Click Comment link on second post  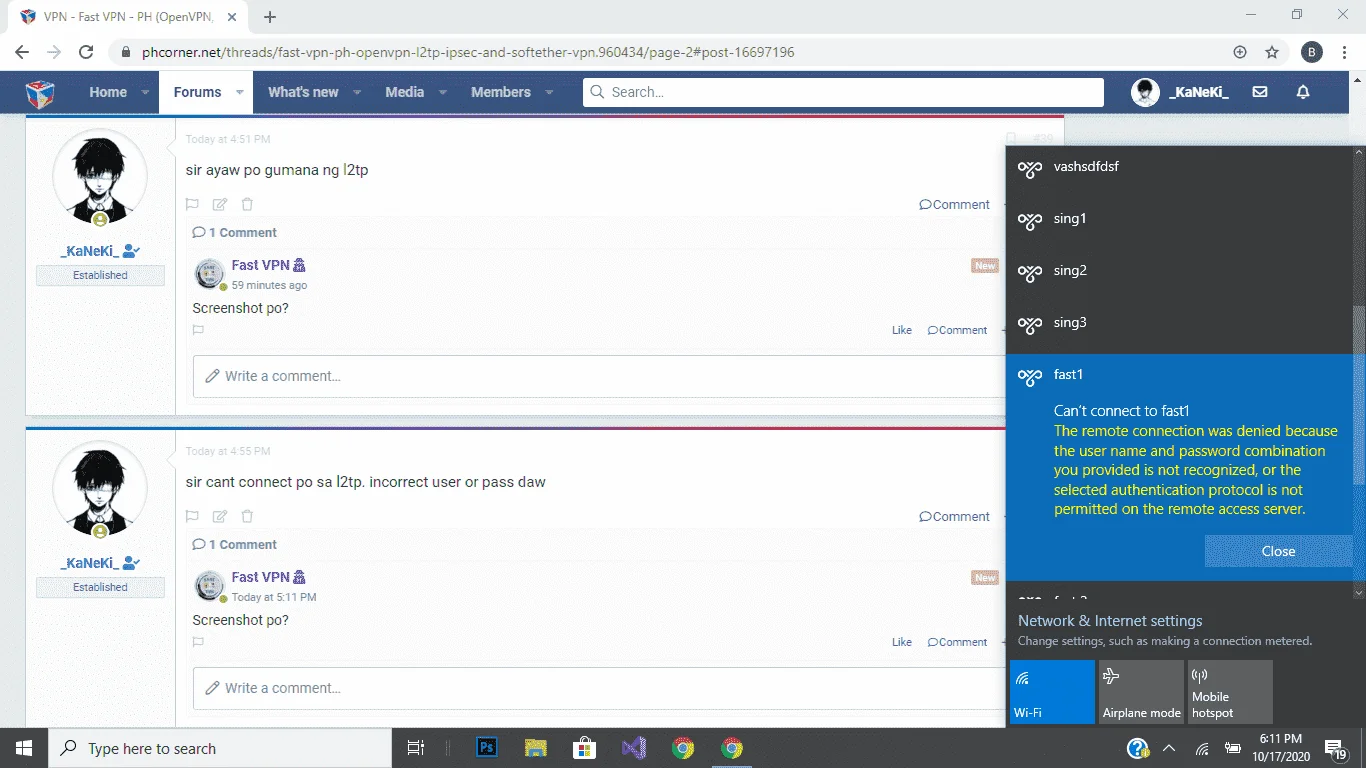(x=954, y=516)
